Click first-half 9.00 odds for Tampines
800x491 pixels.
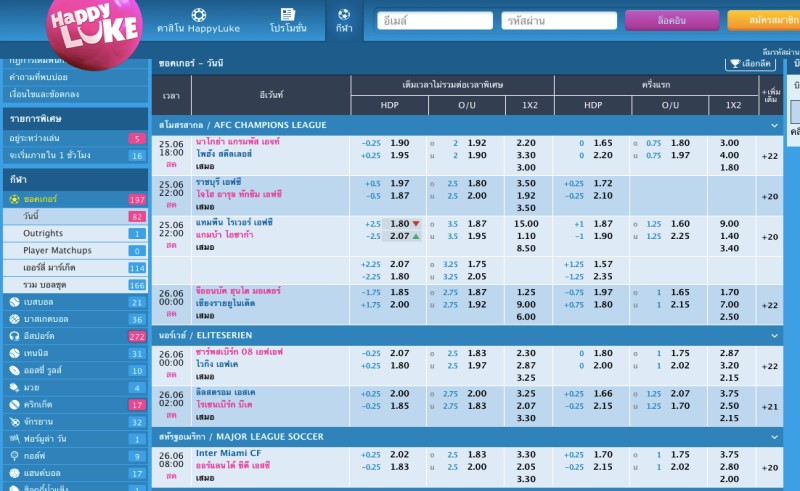pyautogui.click(x=729, y=224)
